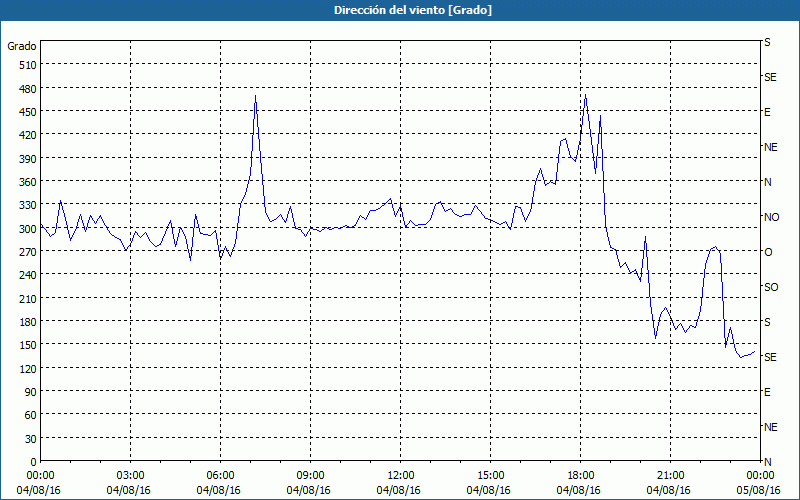The image size is (800, 500).
Task: Click the 390 tick label on the left axis
Action: pos(29,159)
